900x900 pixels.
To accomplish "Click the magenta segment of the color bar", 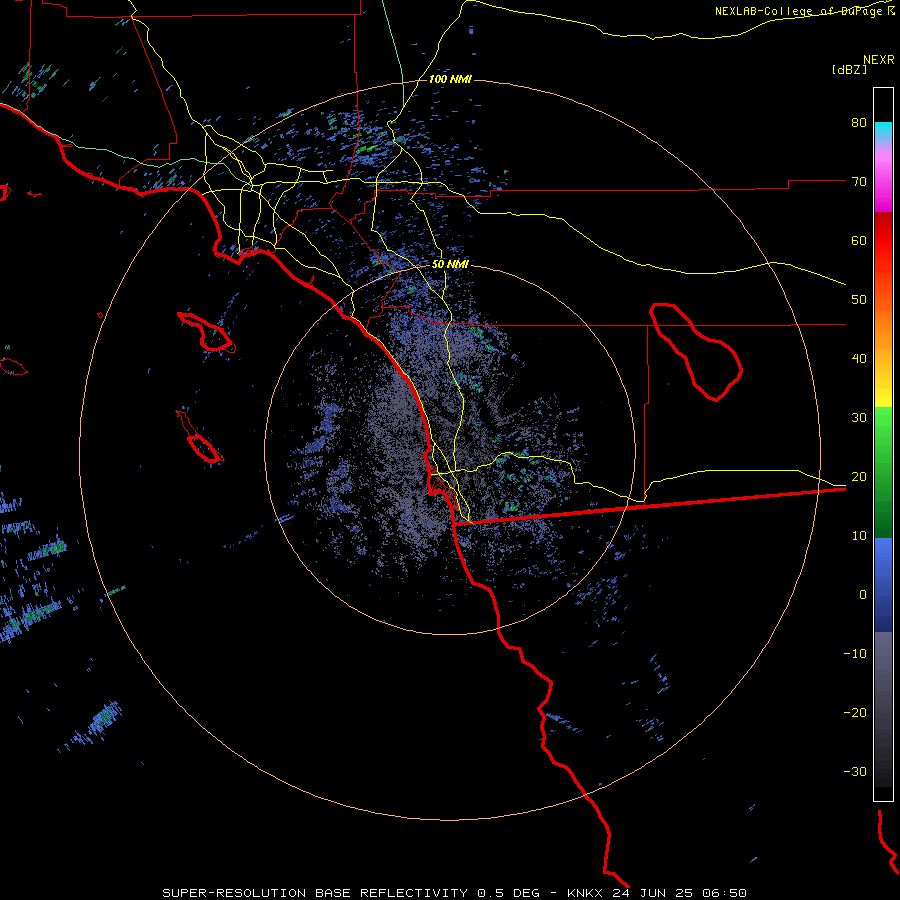I will (883, 184).
